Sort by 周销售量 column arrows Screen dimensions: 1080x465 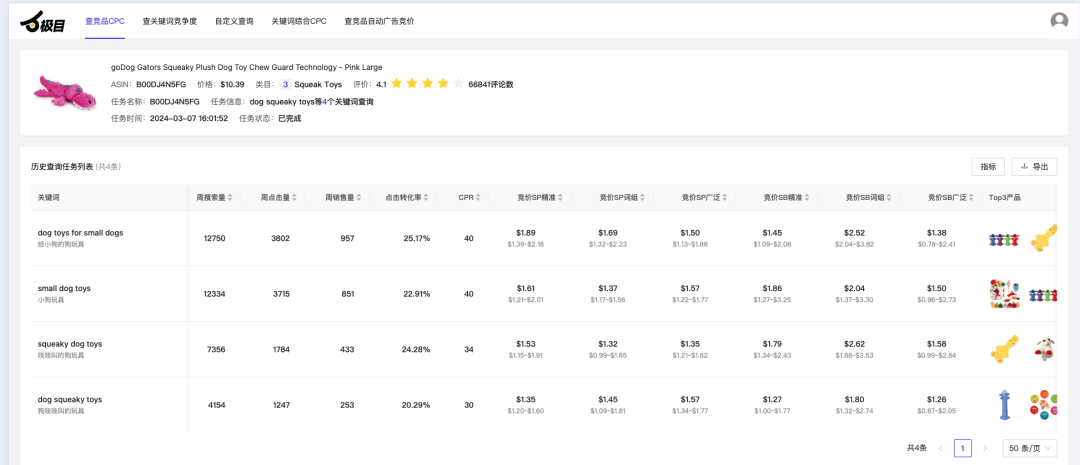coord(360,198)
